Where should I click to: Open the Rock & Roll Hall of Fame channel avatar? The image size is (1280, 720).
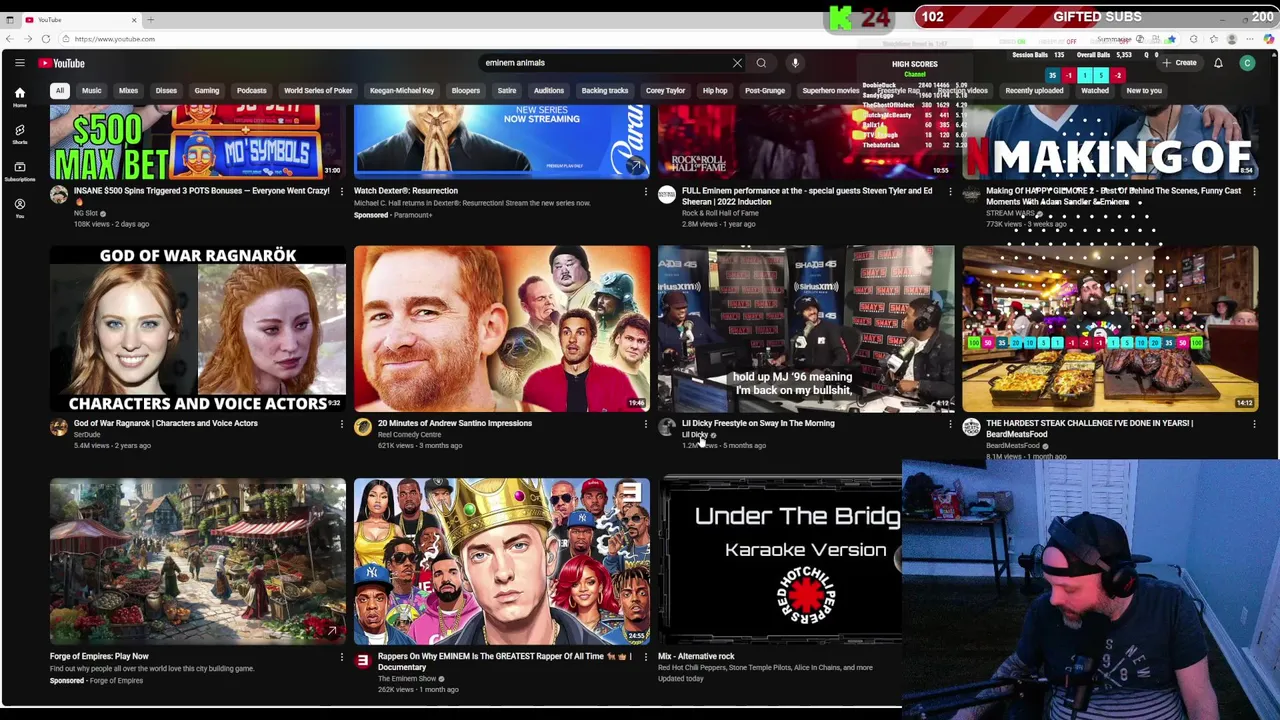667,195
